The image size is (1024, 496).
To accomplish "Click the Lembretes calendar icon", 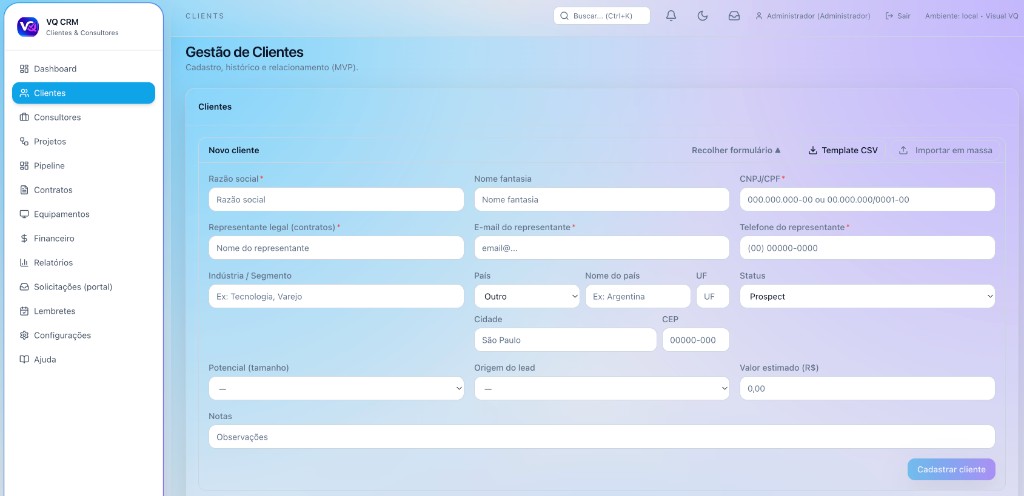I will 24,311.
